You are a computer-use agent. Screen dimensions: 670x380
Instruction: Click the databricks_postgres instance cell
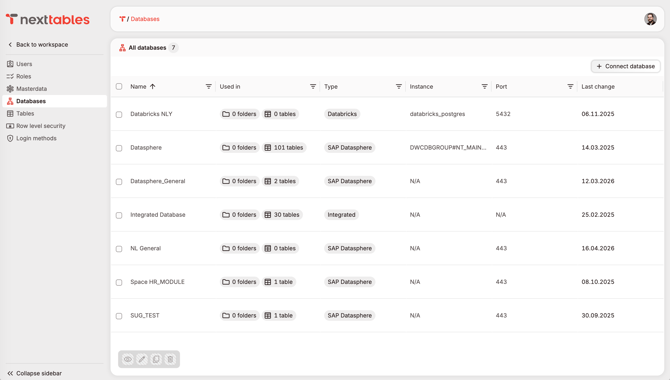tap(437, 114)
